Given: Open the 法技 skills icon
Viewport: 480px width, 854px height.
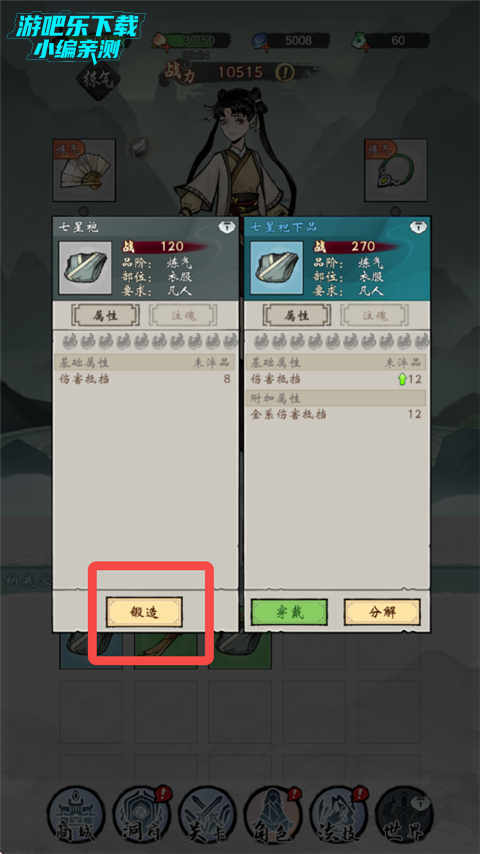Looking at the screenshot, I should pos(338,814).
